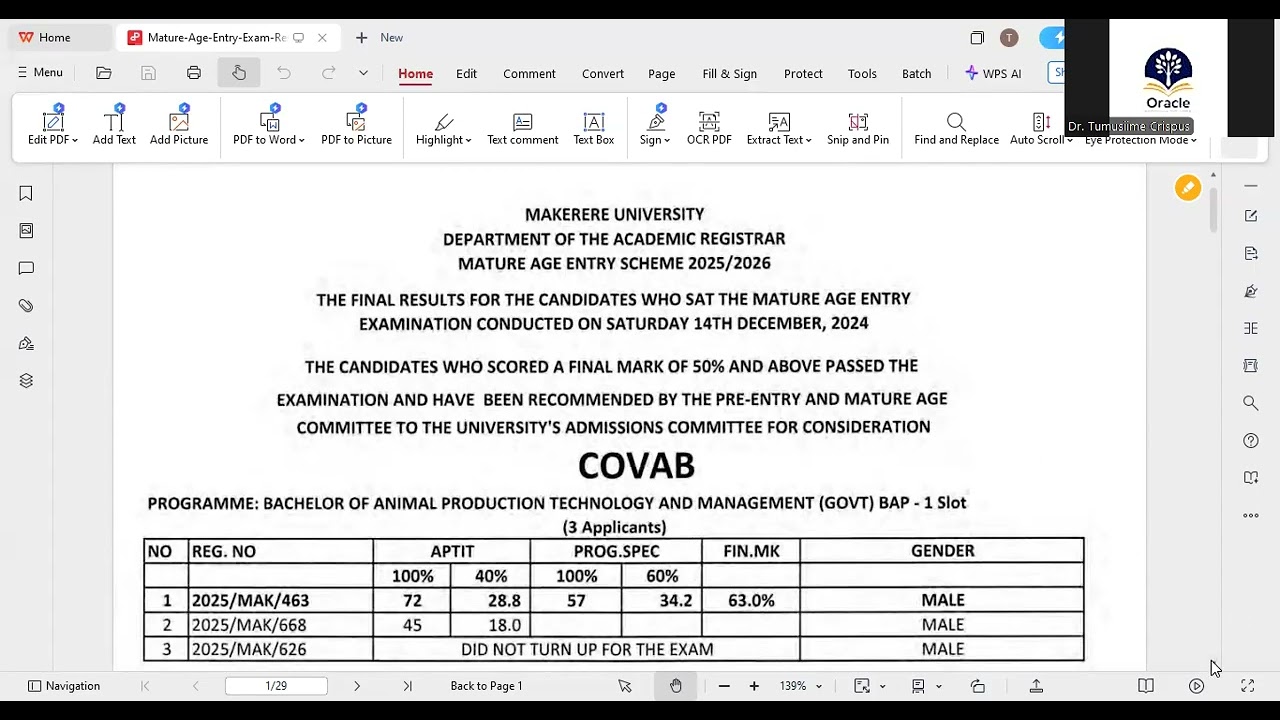1280x720 pixels.
Task: Open the Bookmarks panel in left sidebar
Action: 26,193
